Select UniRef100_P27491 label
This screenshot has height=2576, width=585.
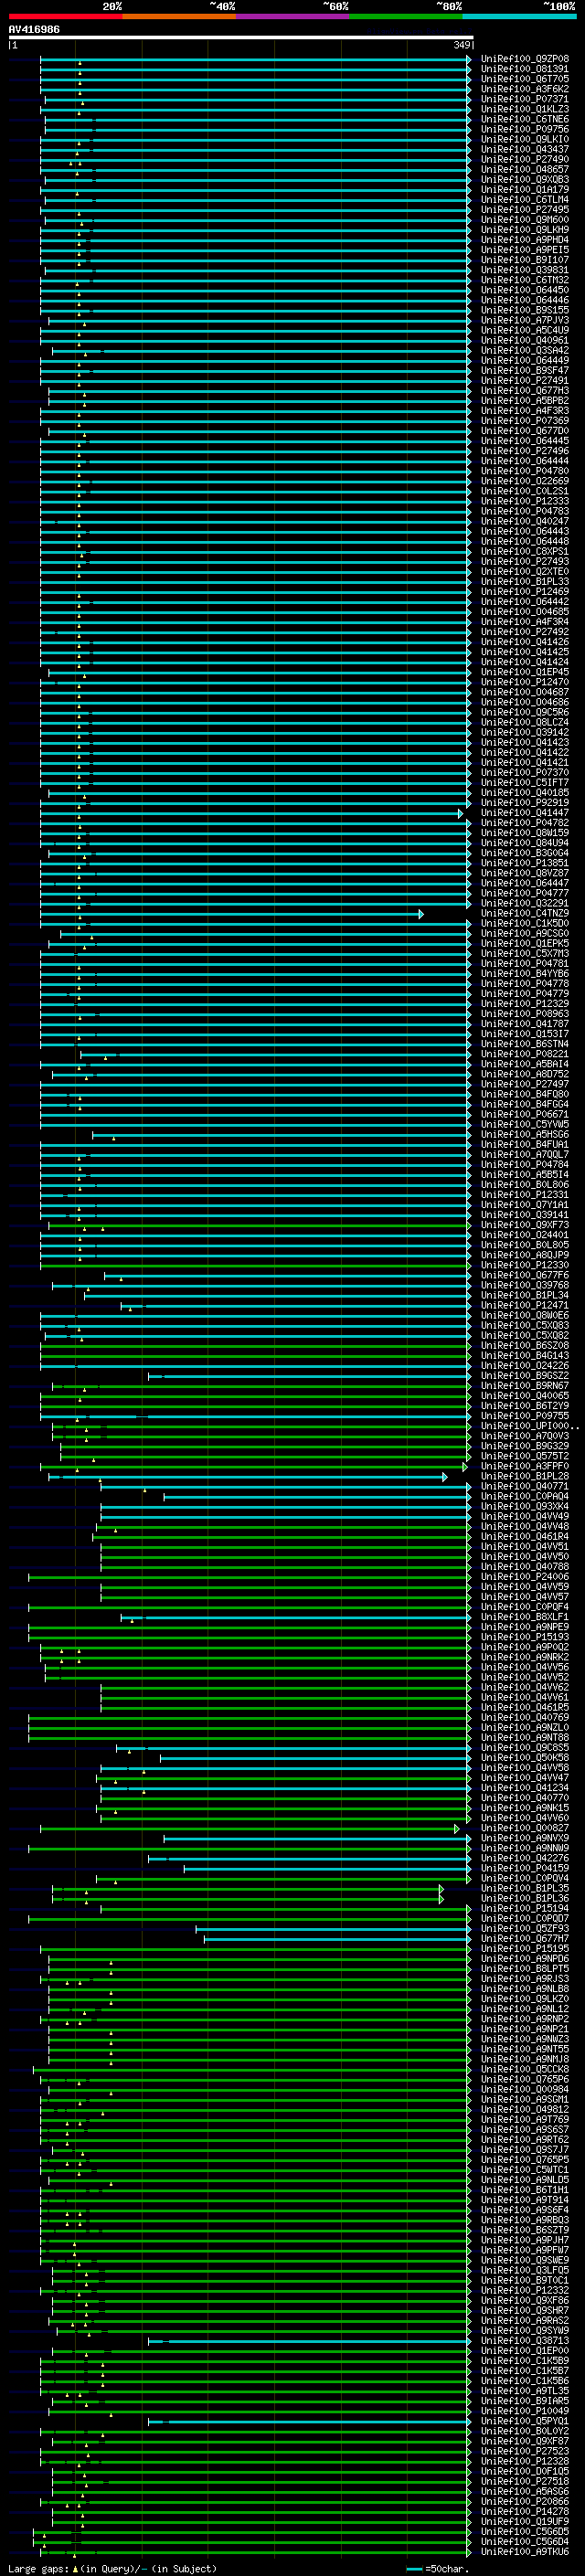point(525,380)
